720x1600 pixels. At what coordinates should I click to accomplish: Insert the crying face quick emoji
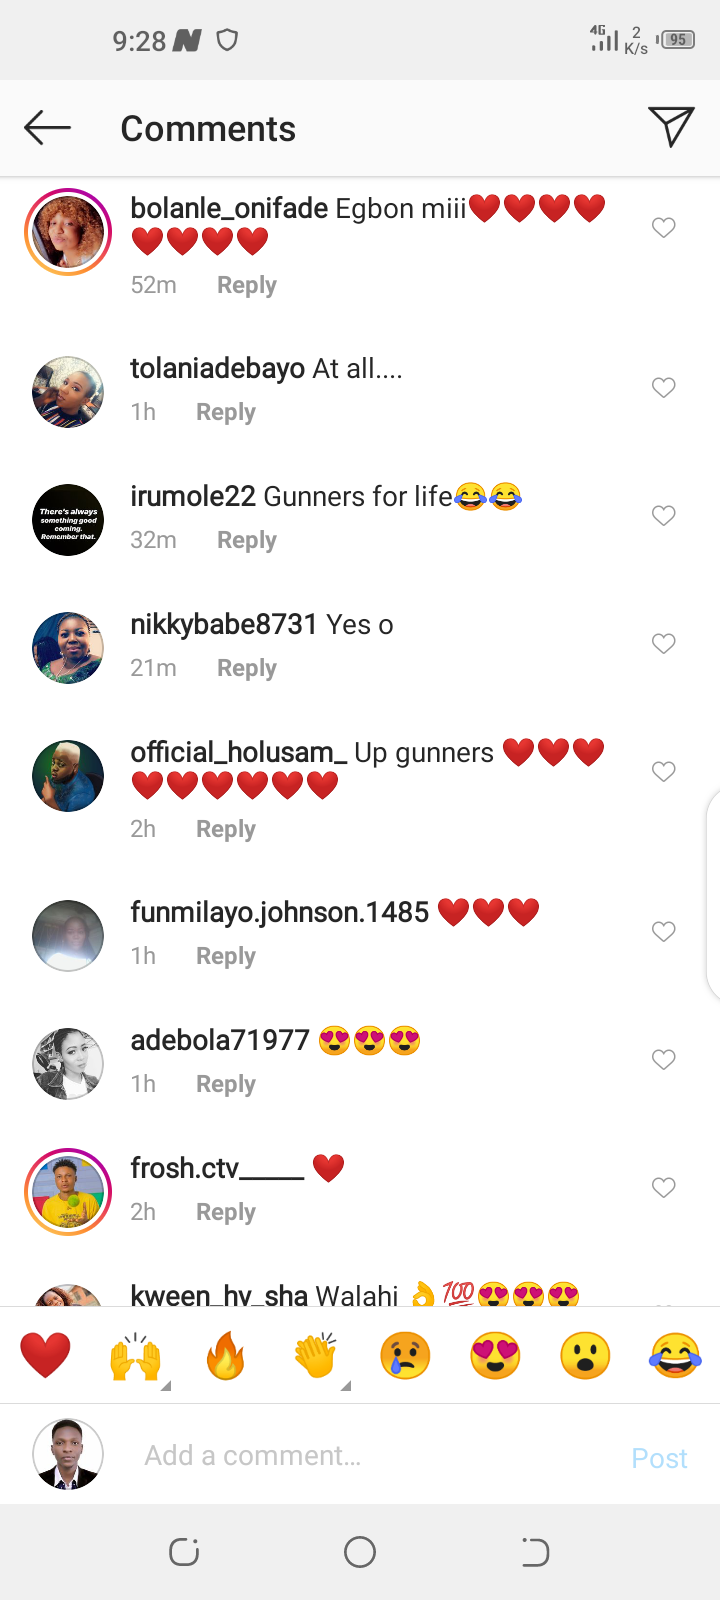coord(405,1356)
